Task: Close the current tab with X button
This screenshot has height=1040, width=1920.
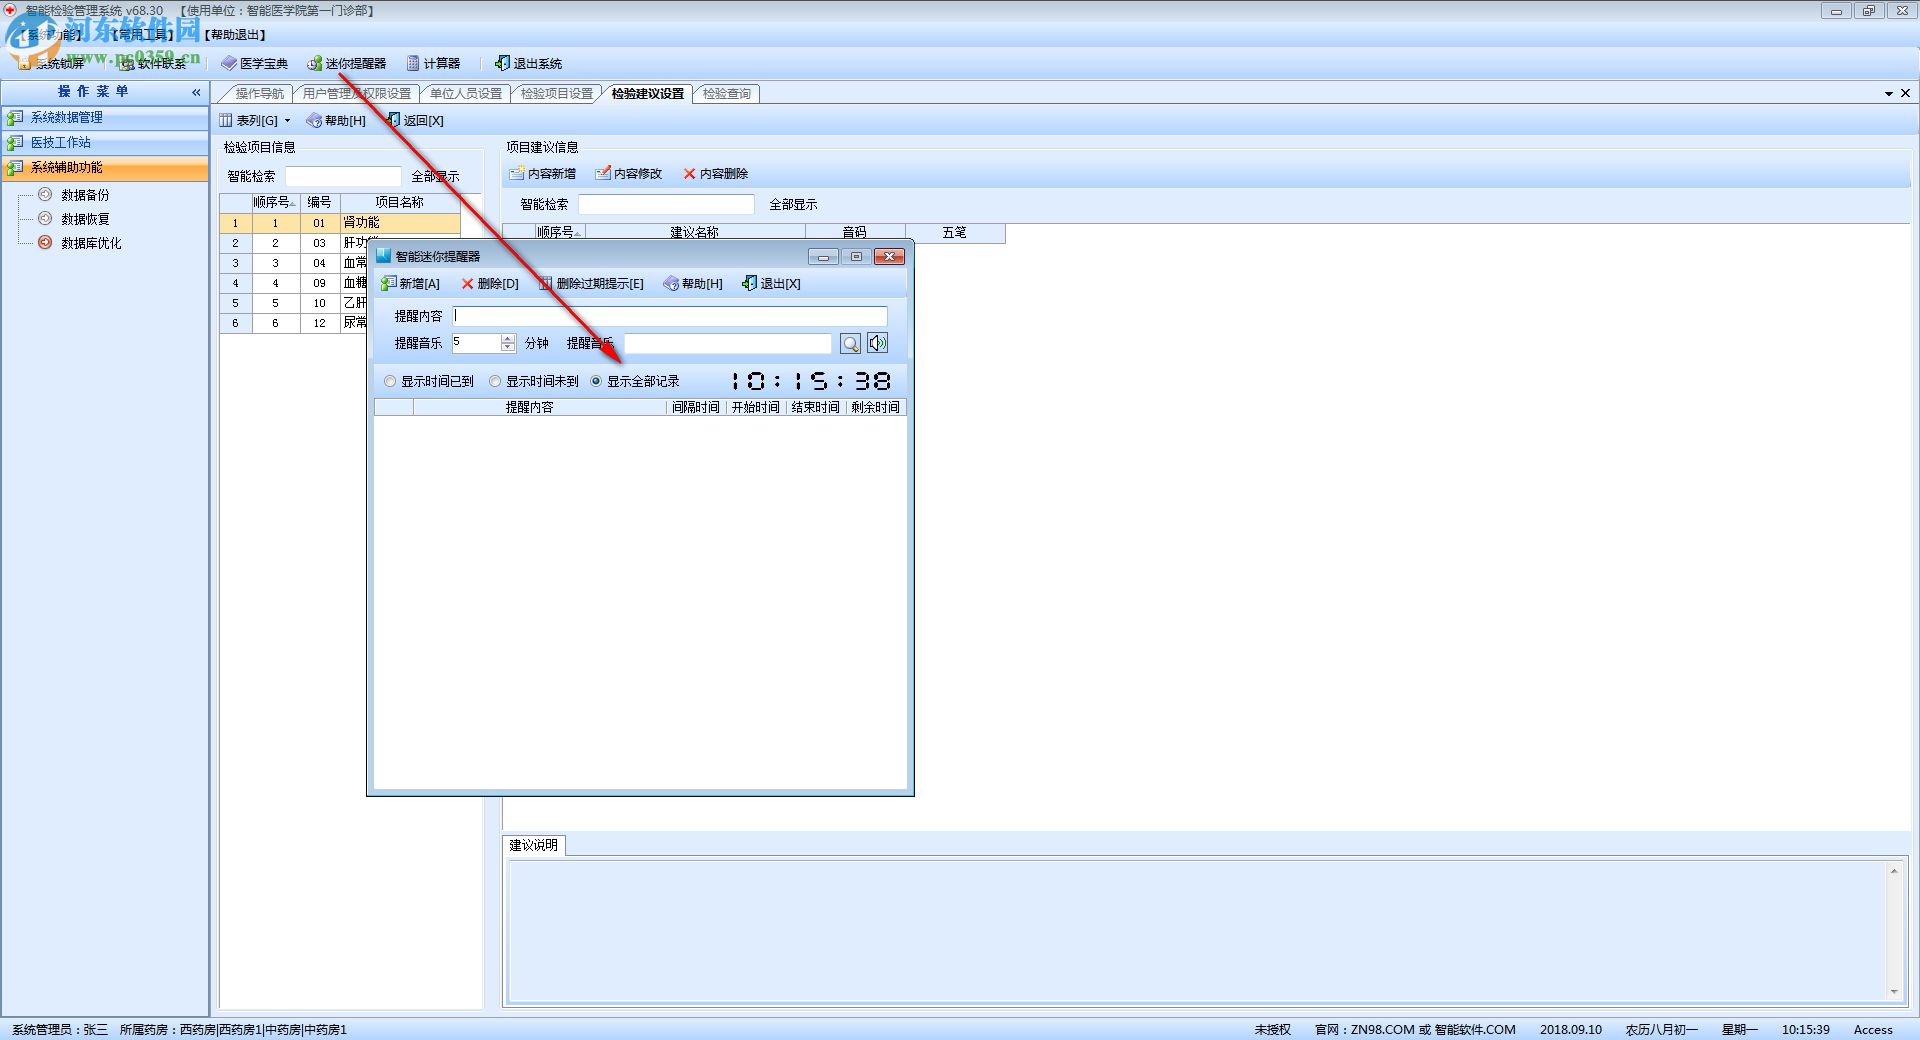Action: 1905,93
